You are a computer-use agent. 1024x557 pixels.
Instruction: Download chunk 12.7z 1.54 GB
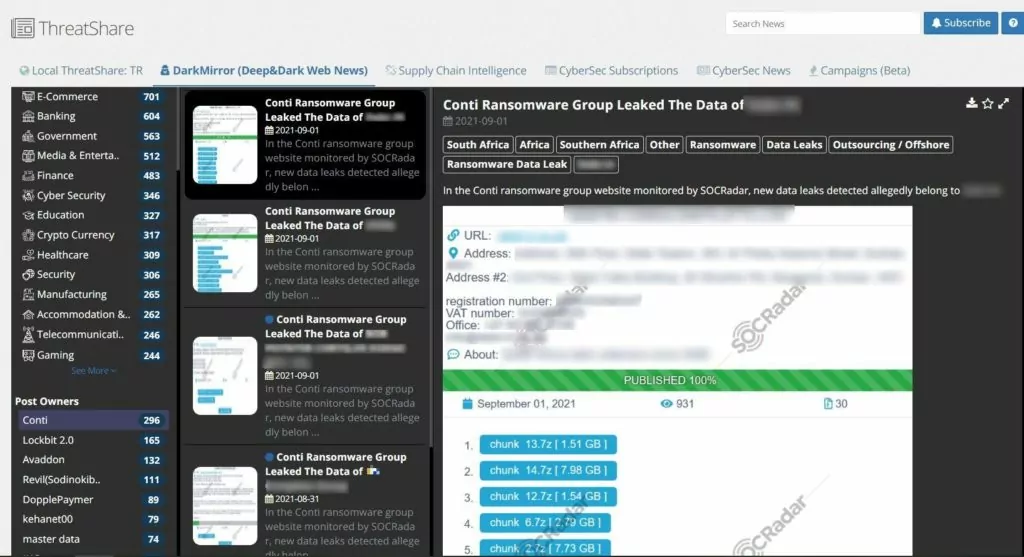click(548, 496)
